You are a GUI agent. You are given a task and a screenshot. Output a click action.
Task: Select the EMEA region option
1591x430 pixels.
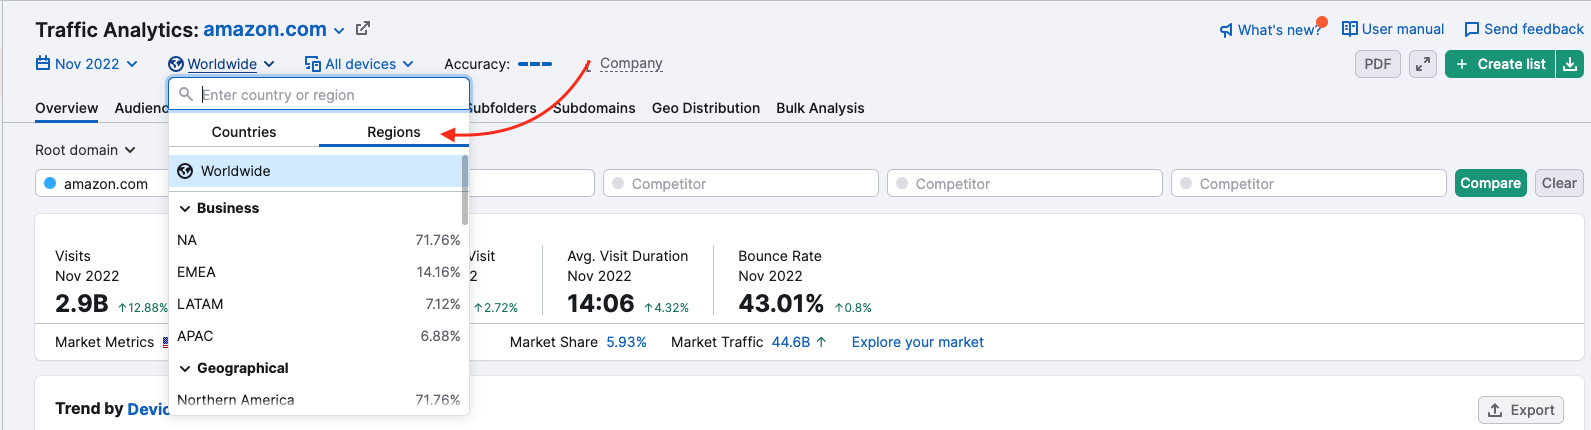(x=319, y=272)
